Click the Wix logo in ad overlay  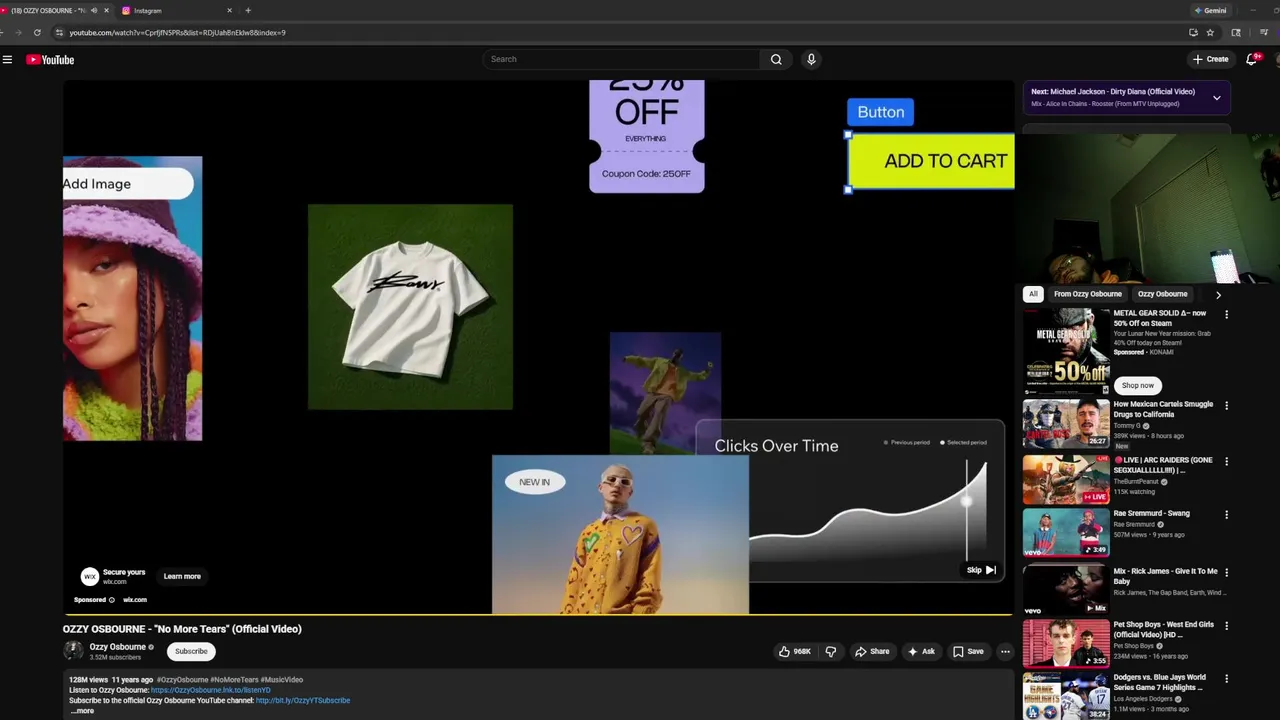point(89,577)
